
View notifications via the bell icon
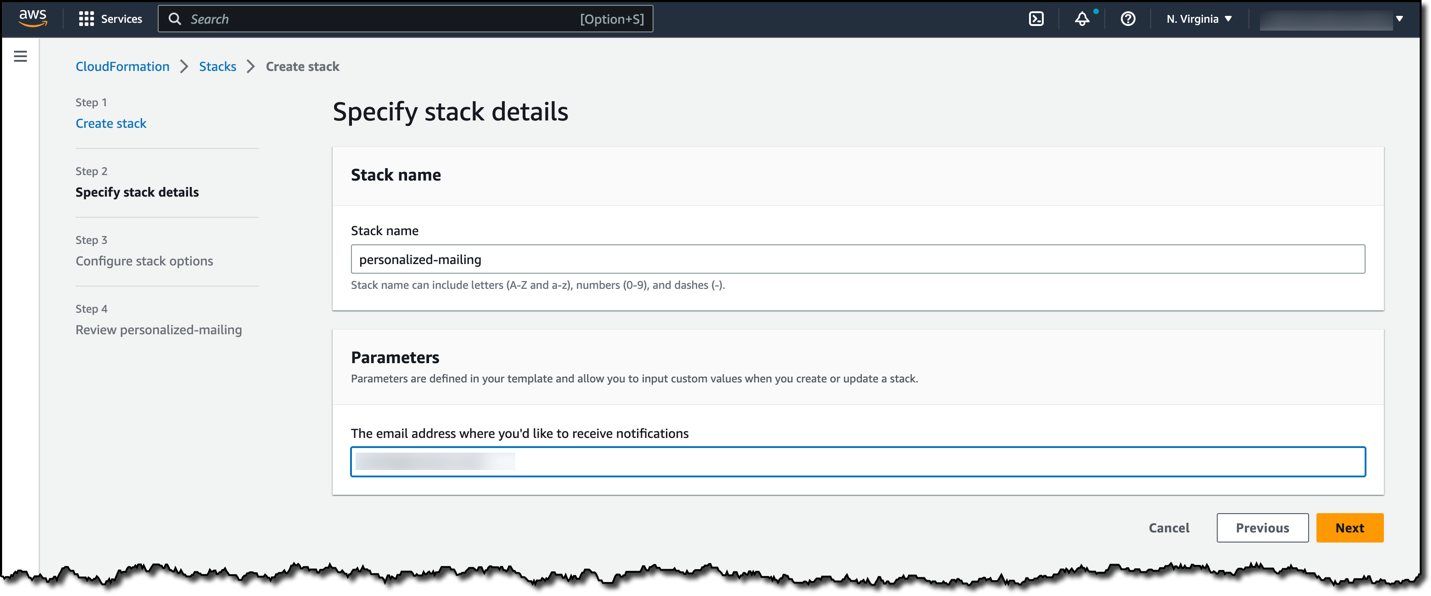[x=1082, y=18]
